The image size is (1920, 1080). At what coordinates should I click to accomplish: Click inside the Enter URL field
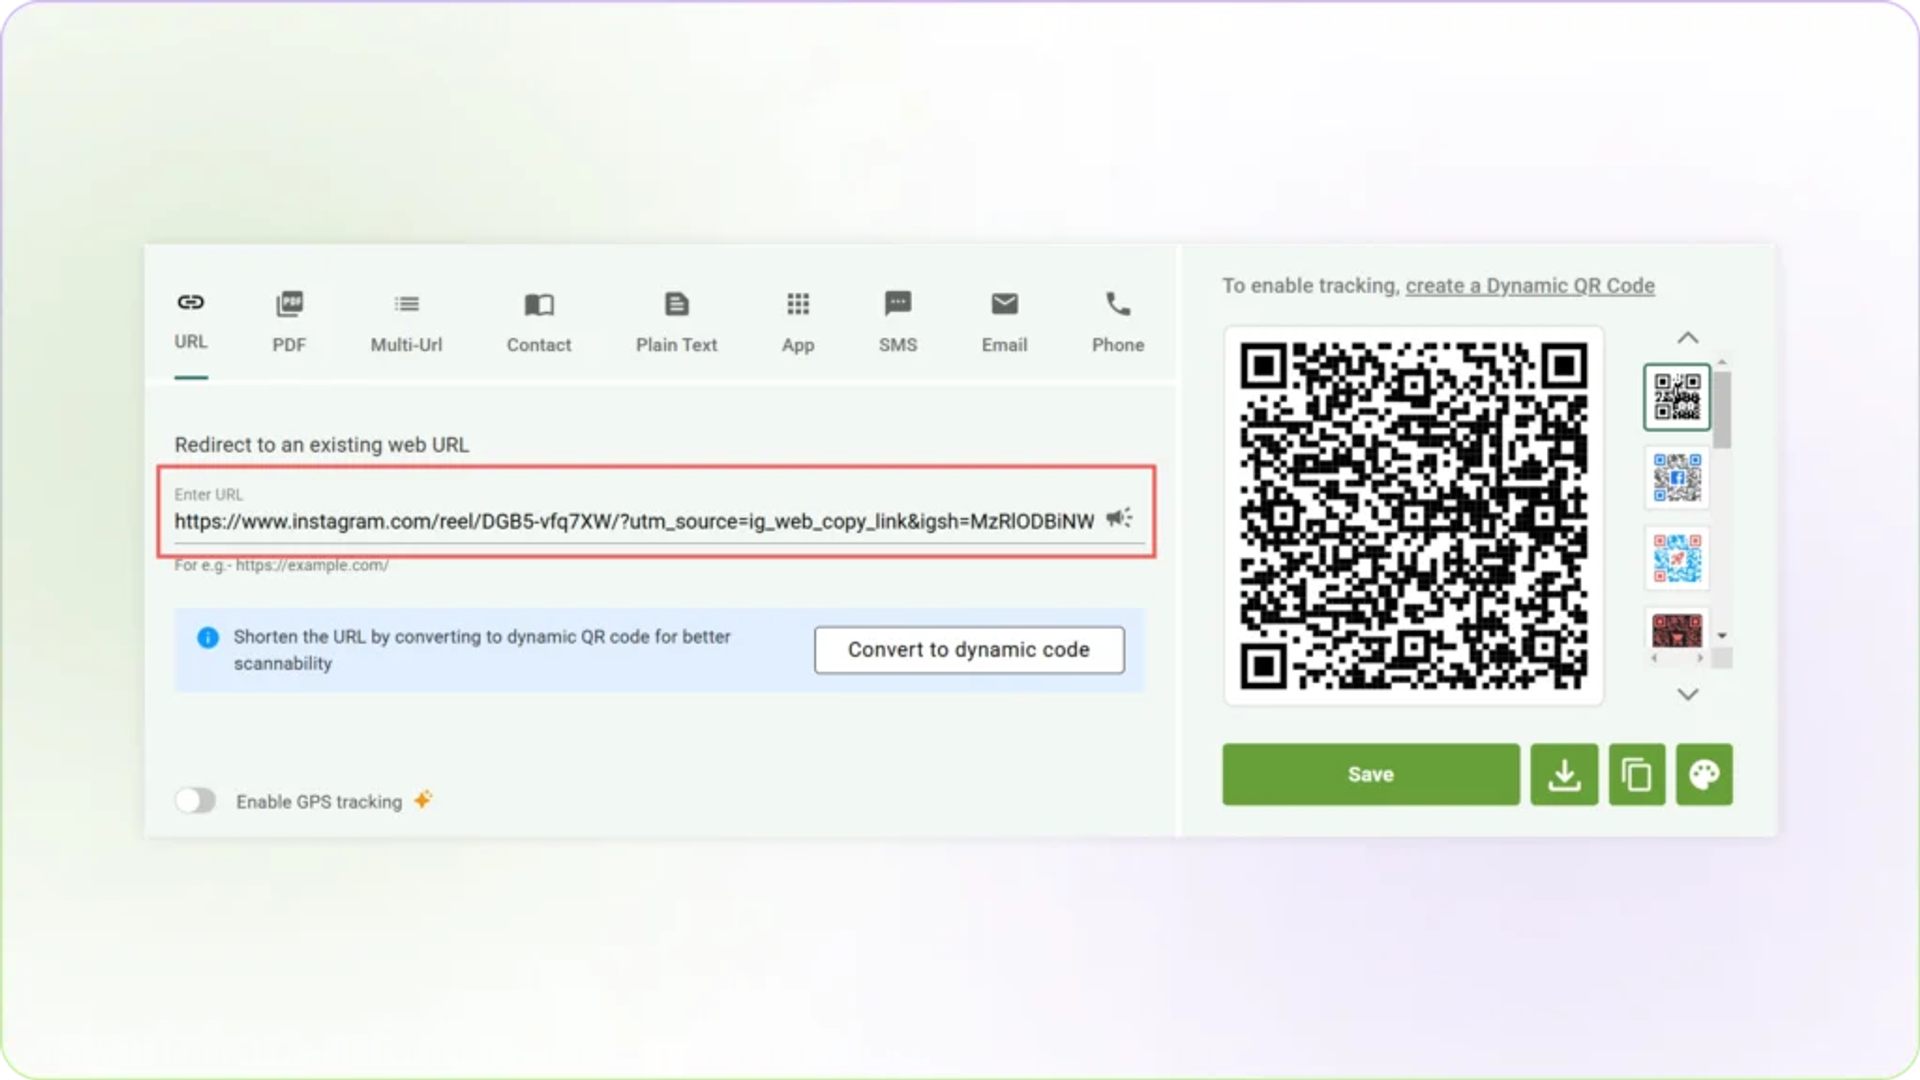pyautogui.click(x=634, y=521)
